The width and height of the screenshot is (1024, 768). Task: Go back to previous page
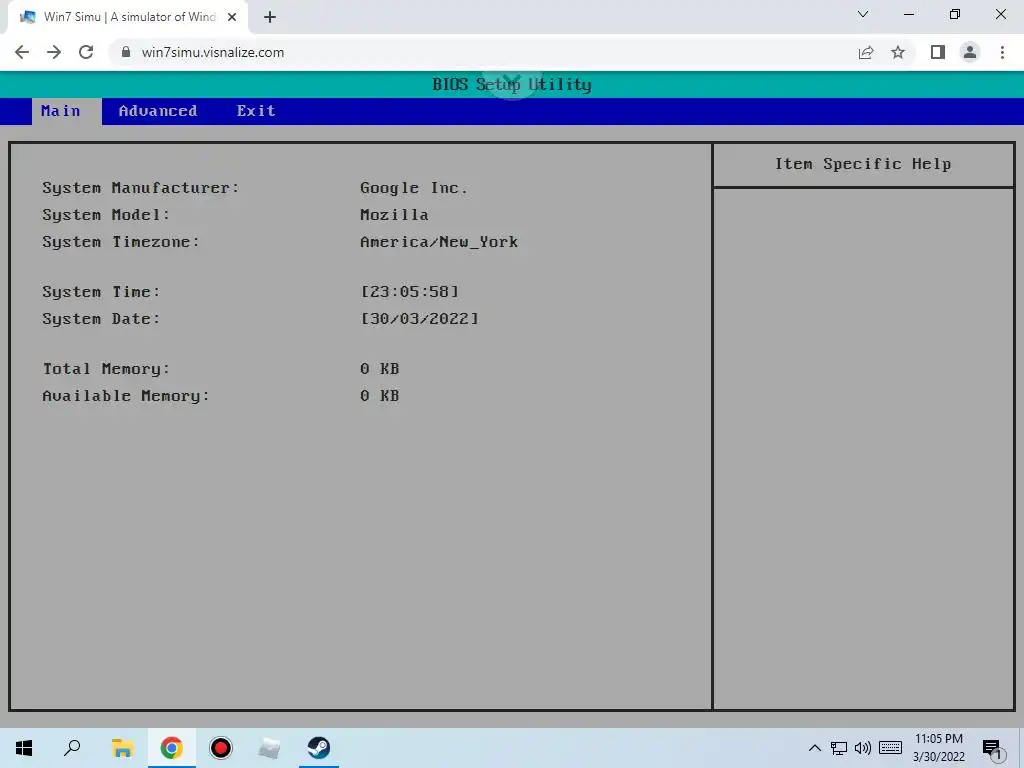pyautogui.click(x=22, y=52)
